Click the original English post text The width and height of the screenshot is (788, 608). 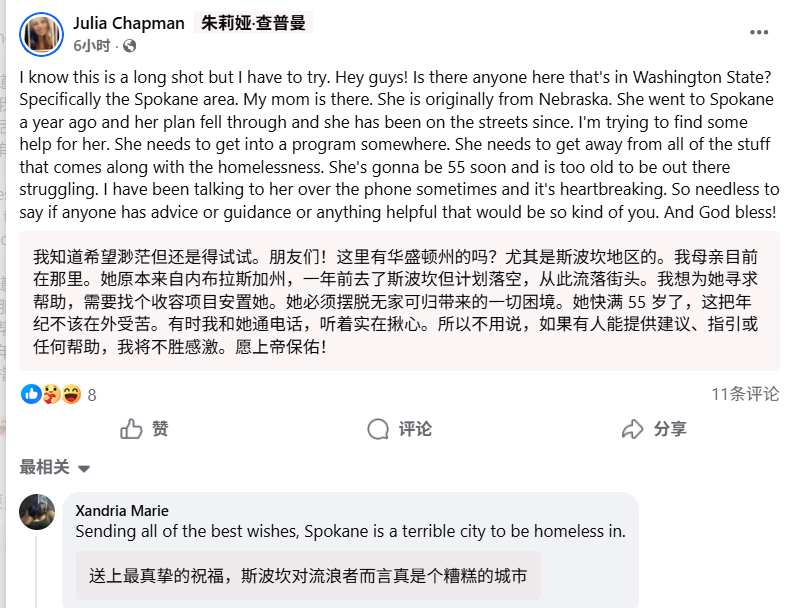pyautogui.click(x=398, y=145)
